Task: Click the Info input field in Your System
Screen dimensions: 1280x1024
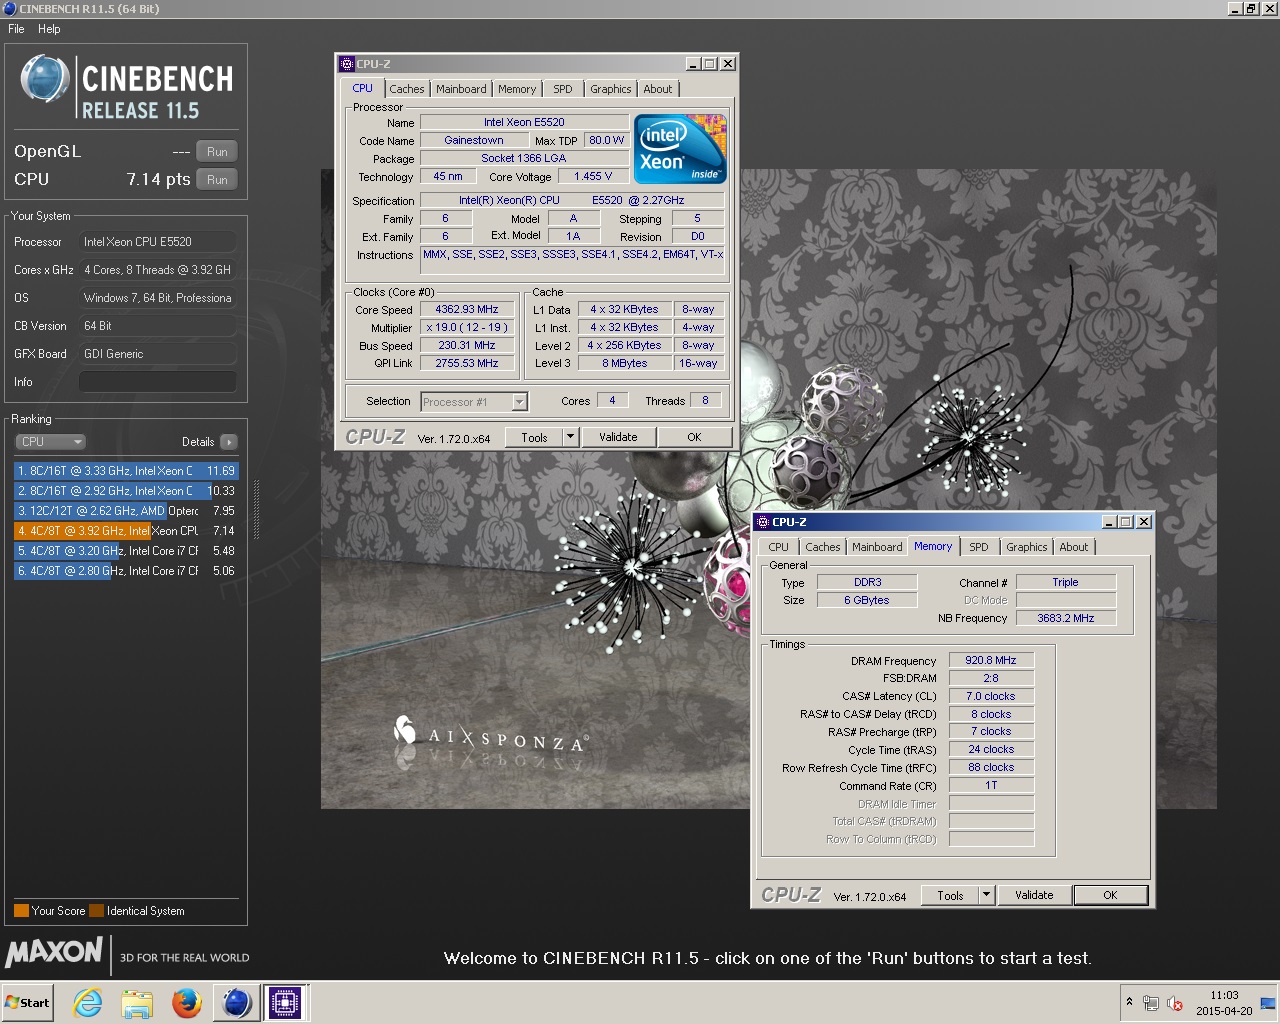Action: [158, 382]
